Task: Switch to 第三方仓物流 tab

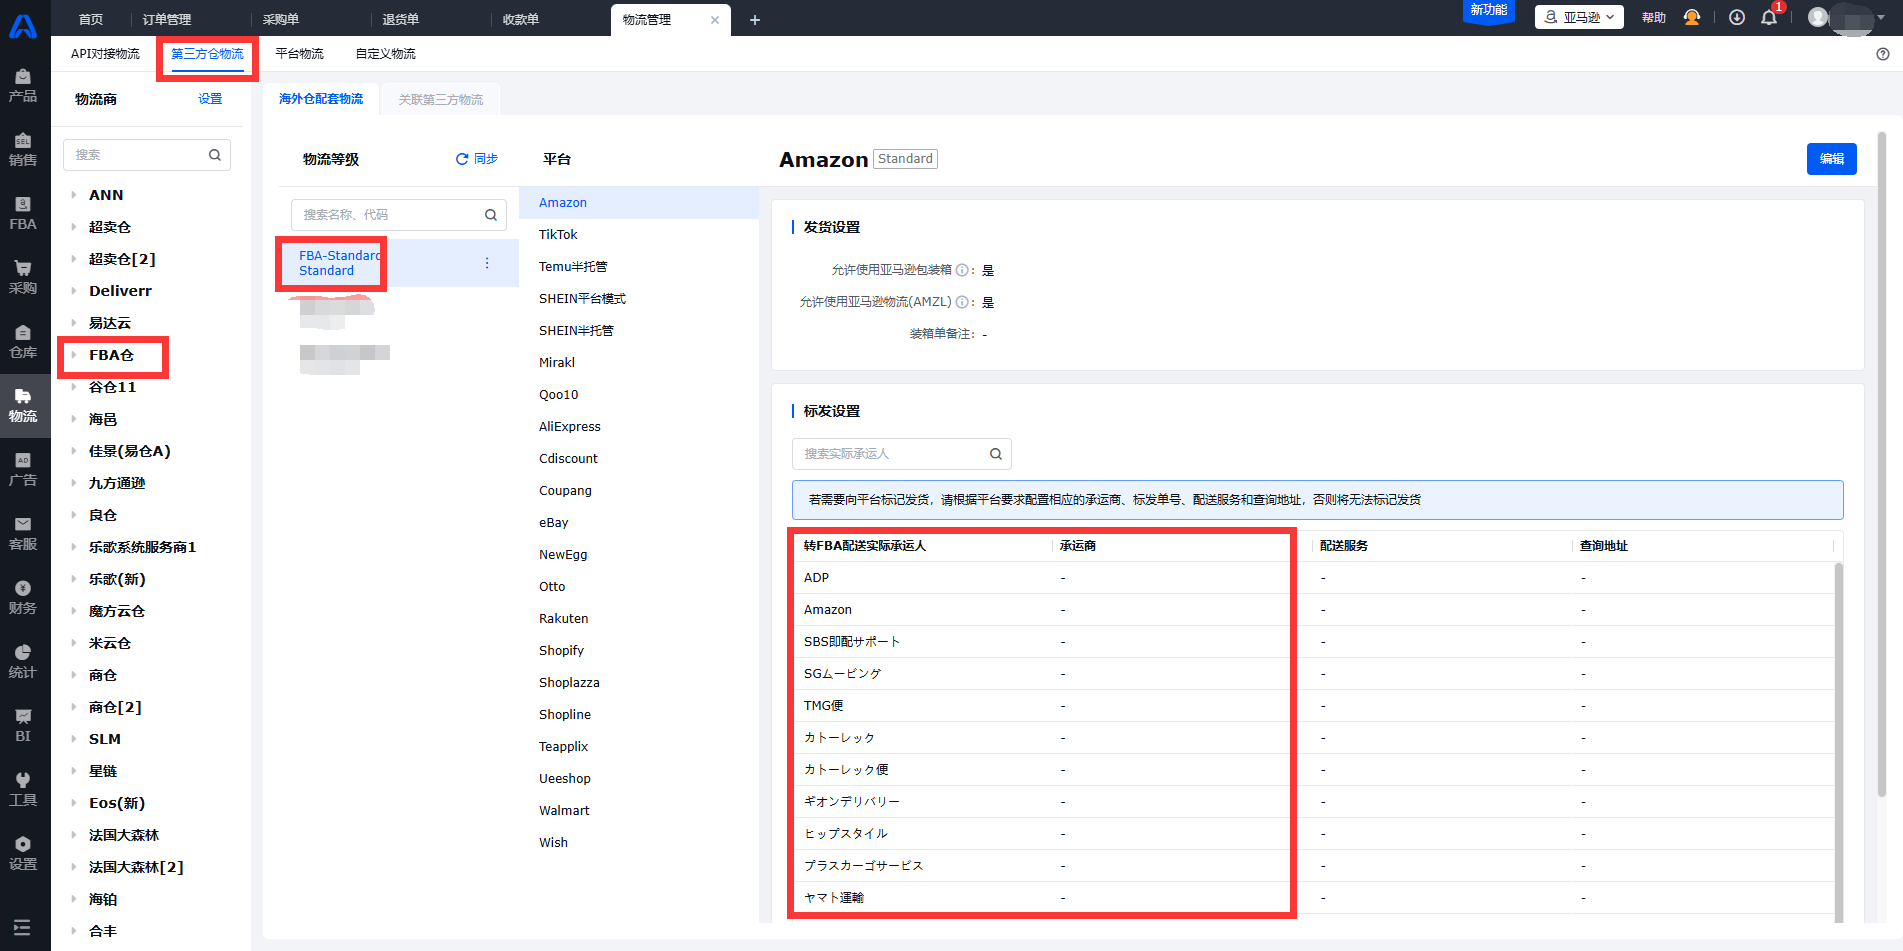Action: (207, 54)
